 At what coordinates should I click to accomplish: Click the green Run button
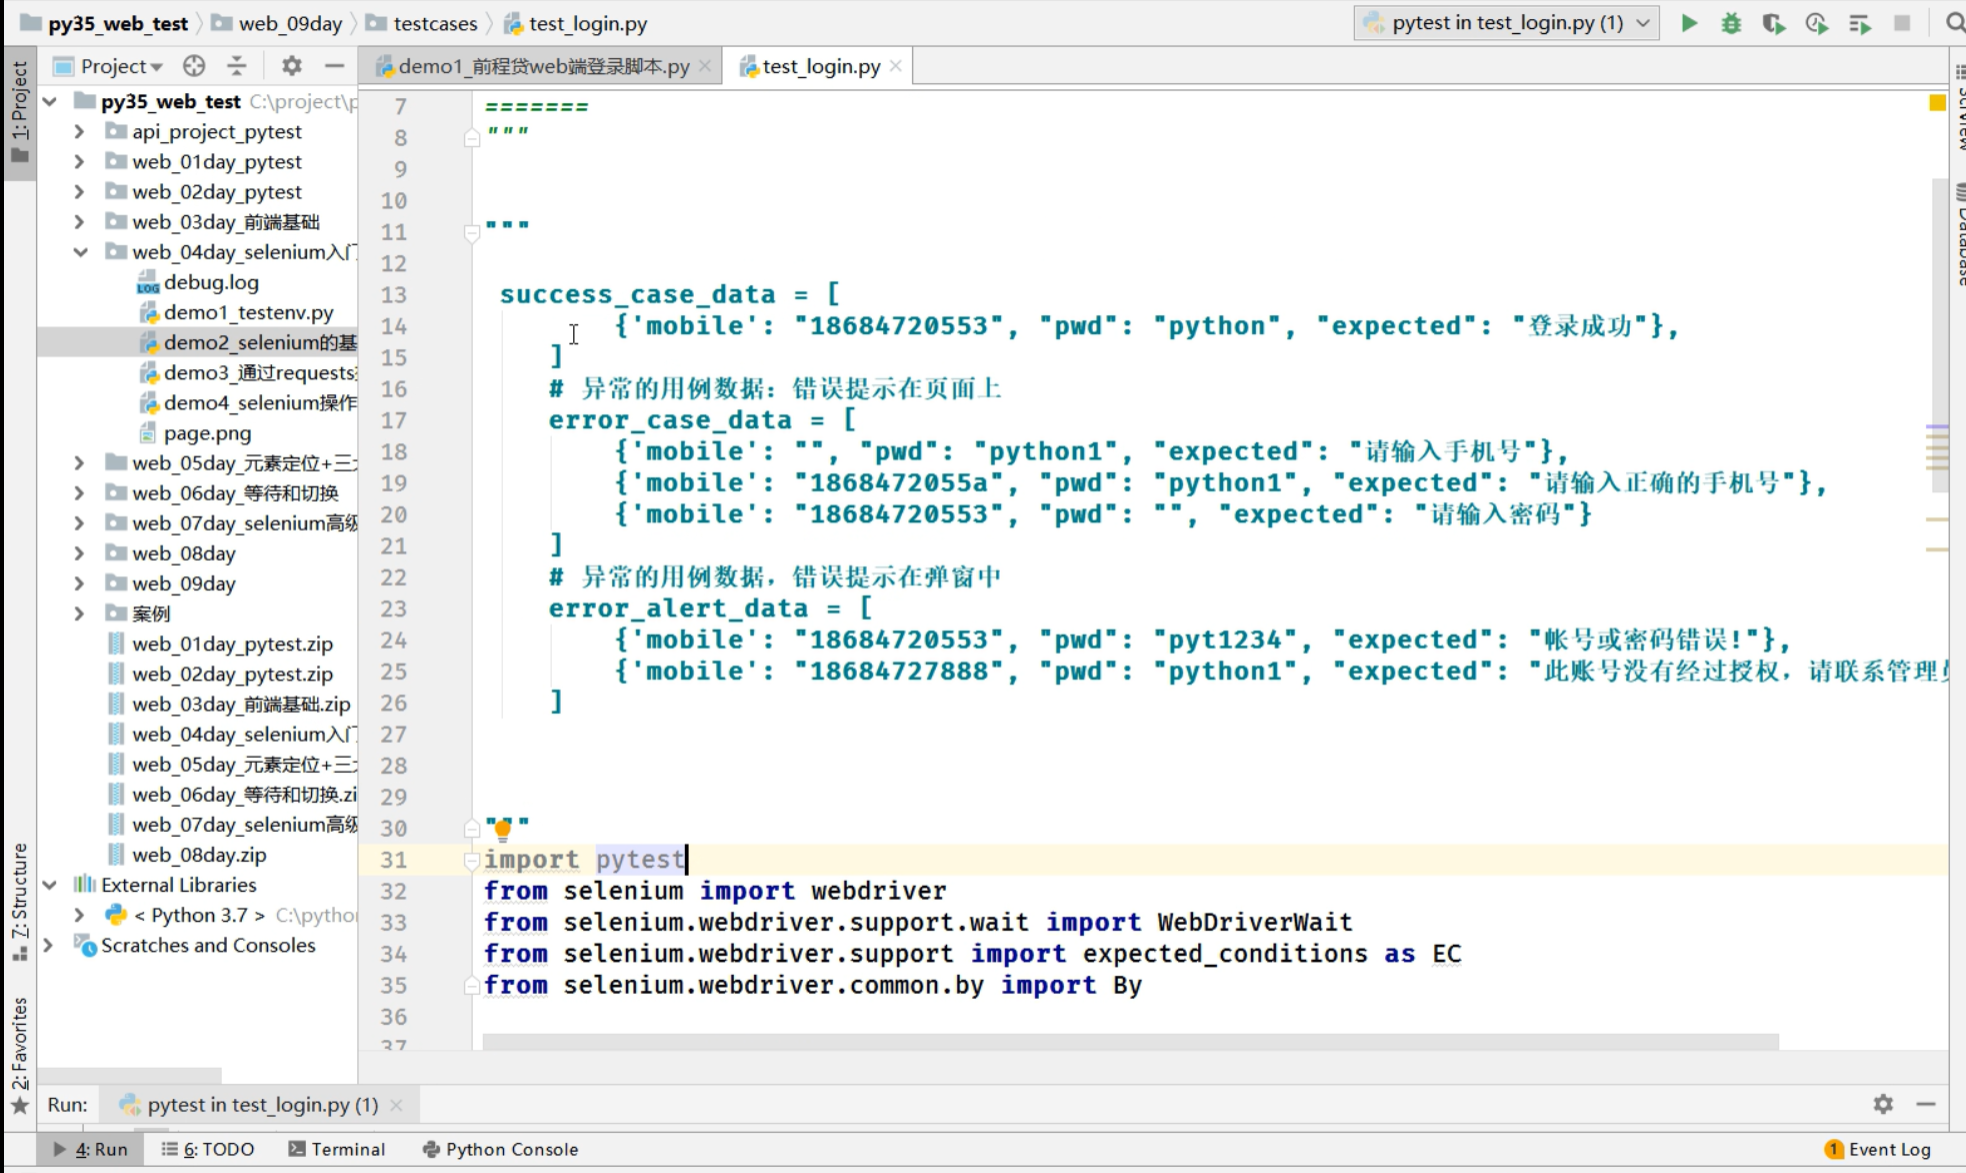click(x=1689, y=23)
